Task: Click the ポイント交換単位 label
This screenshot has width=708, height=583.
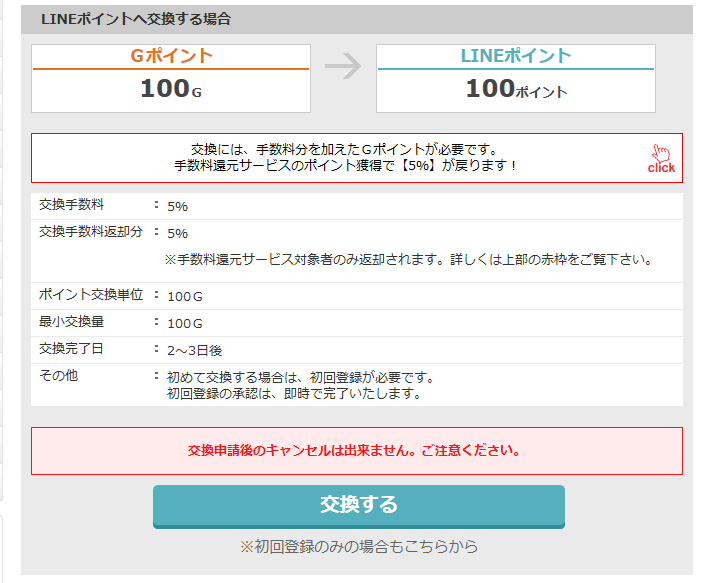Action: pos(91,294)
